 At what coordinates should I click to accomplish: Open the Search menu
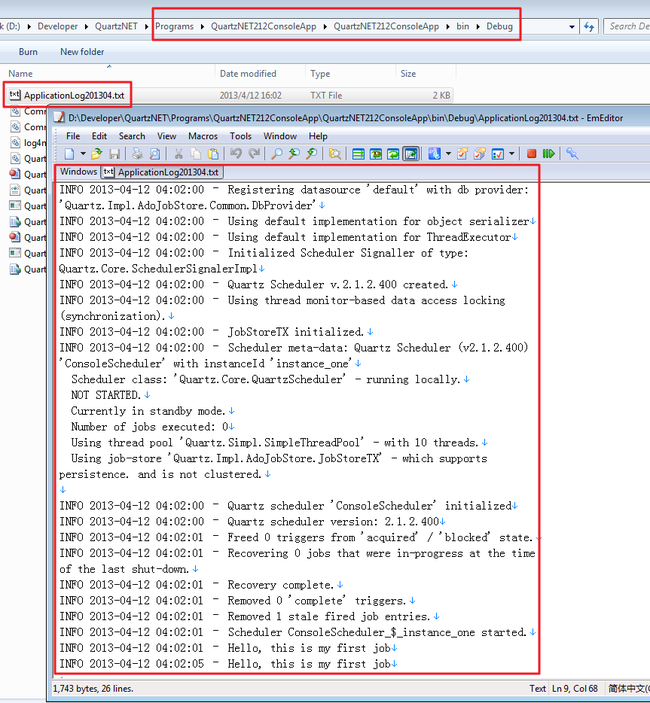coord(132,136)
